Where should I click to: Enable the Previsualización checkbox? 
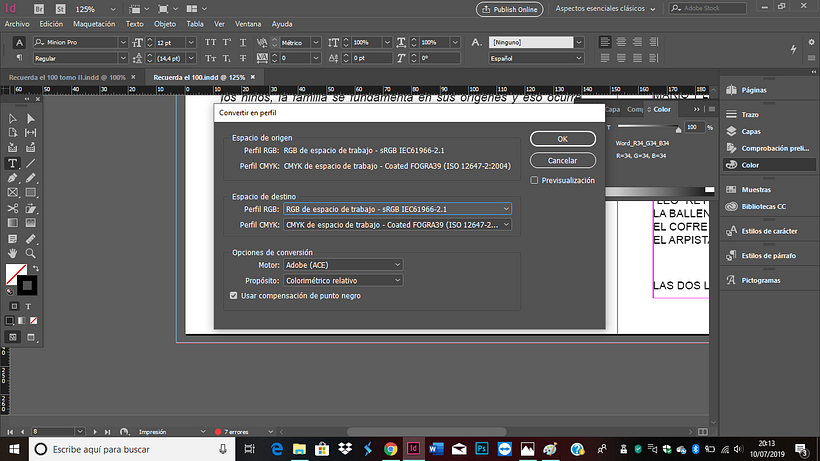tap(534, 180)
